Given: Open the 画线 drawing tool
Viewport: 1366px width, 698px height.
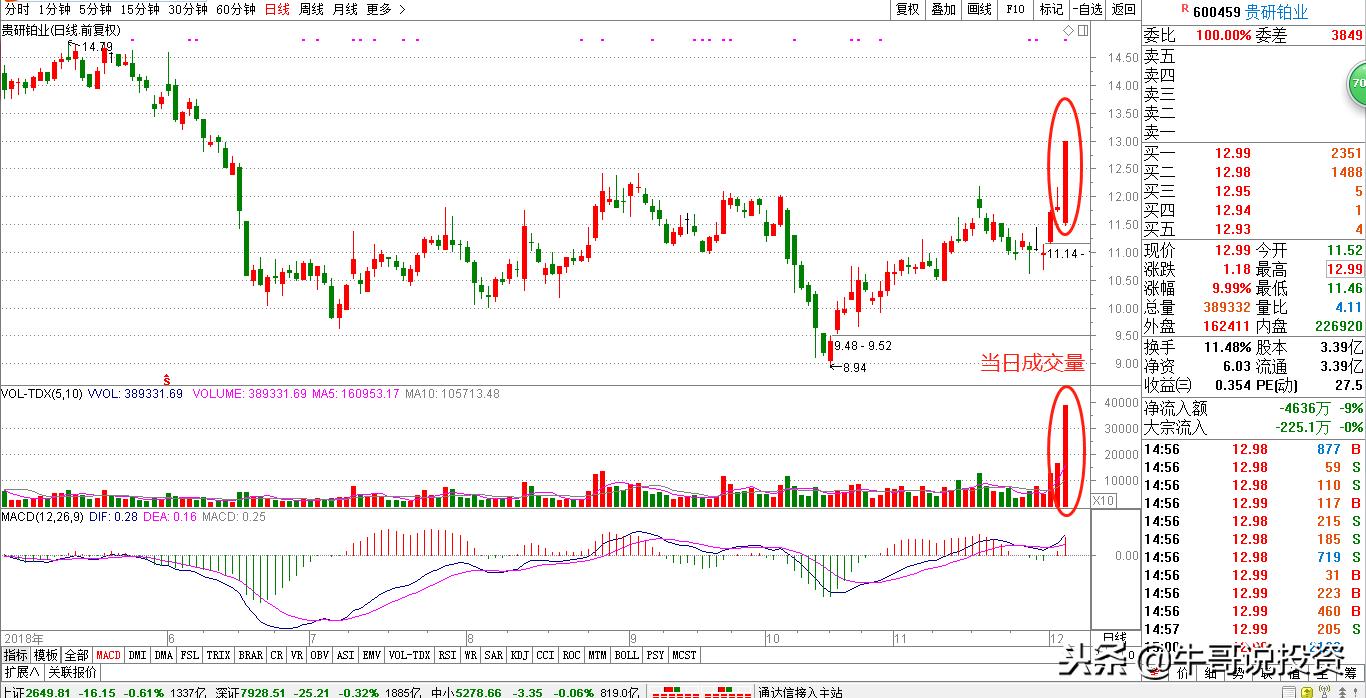Looking at the screenshot, I should (x=979, y=9).
